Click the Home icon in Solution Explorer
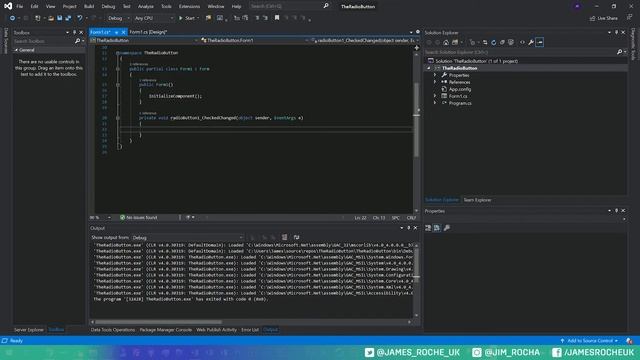The width and height of the screenshot is (640, 360). tap(446, 42)
